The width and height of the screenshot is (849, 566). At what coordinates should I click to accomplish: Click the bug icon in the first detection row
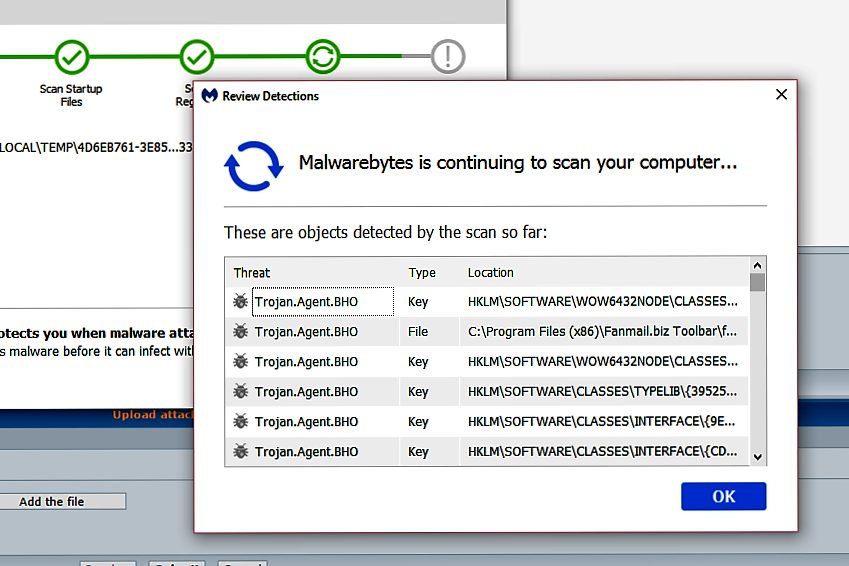coord(240,302)
